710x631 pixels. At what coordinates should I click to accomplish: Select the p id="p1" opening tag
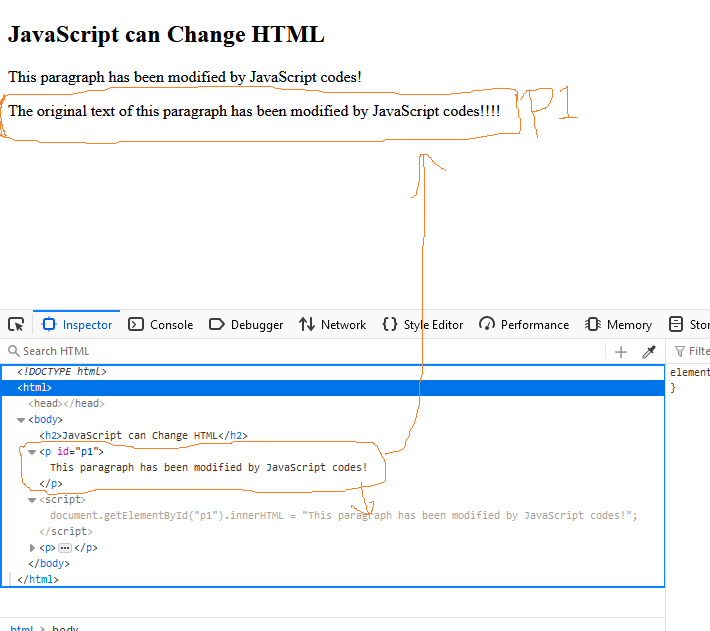coord(72,451)
